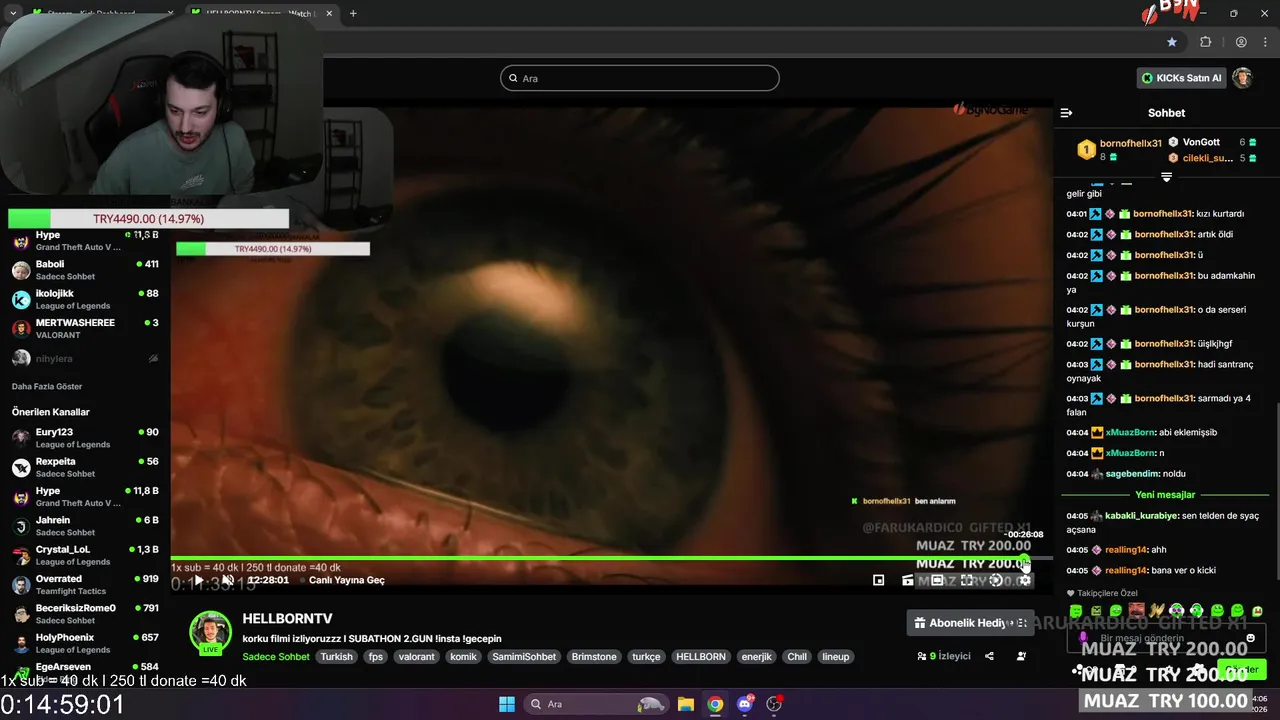
Task: Share the stream via share icon
Action: click(x=989, y=656)
